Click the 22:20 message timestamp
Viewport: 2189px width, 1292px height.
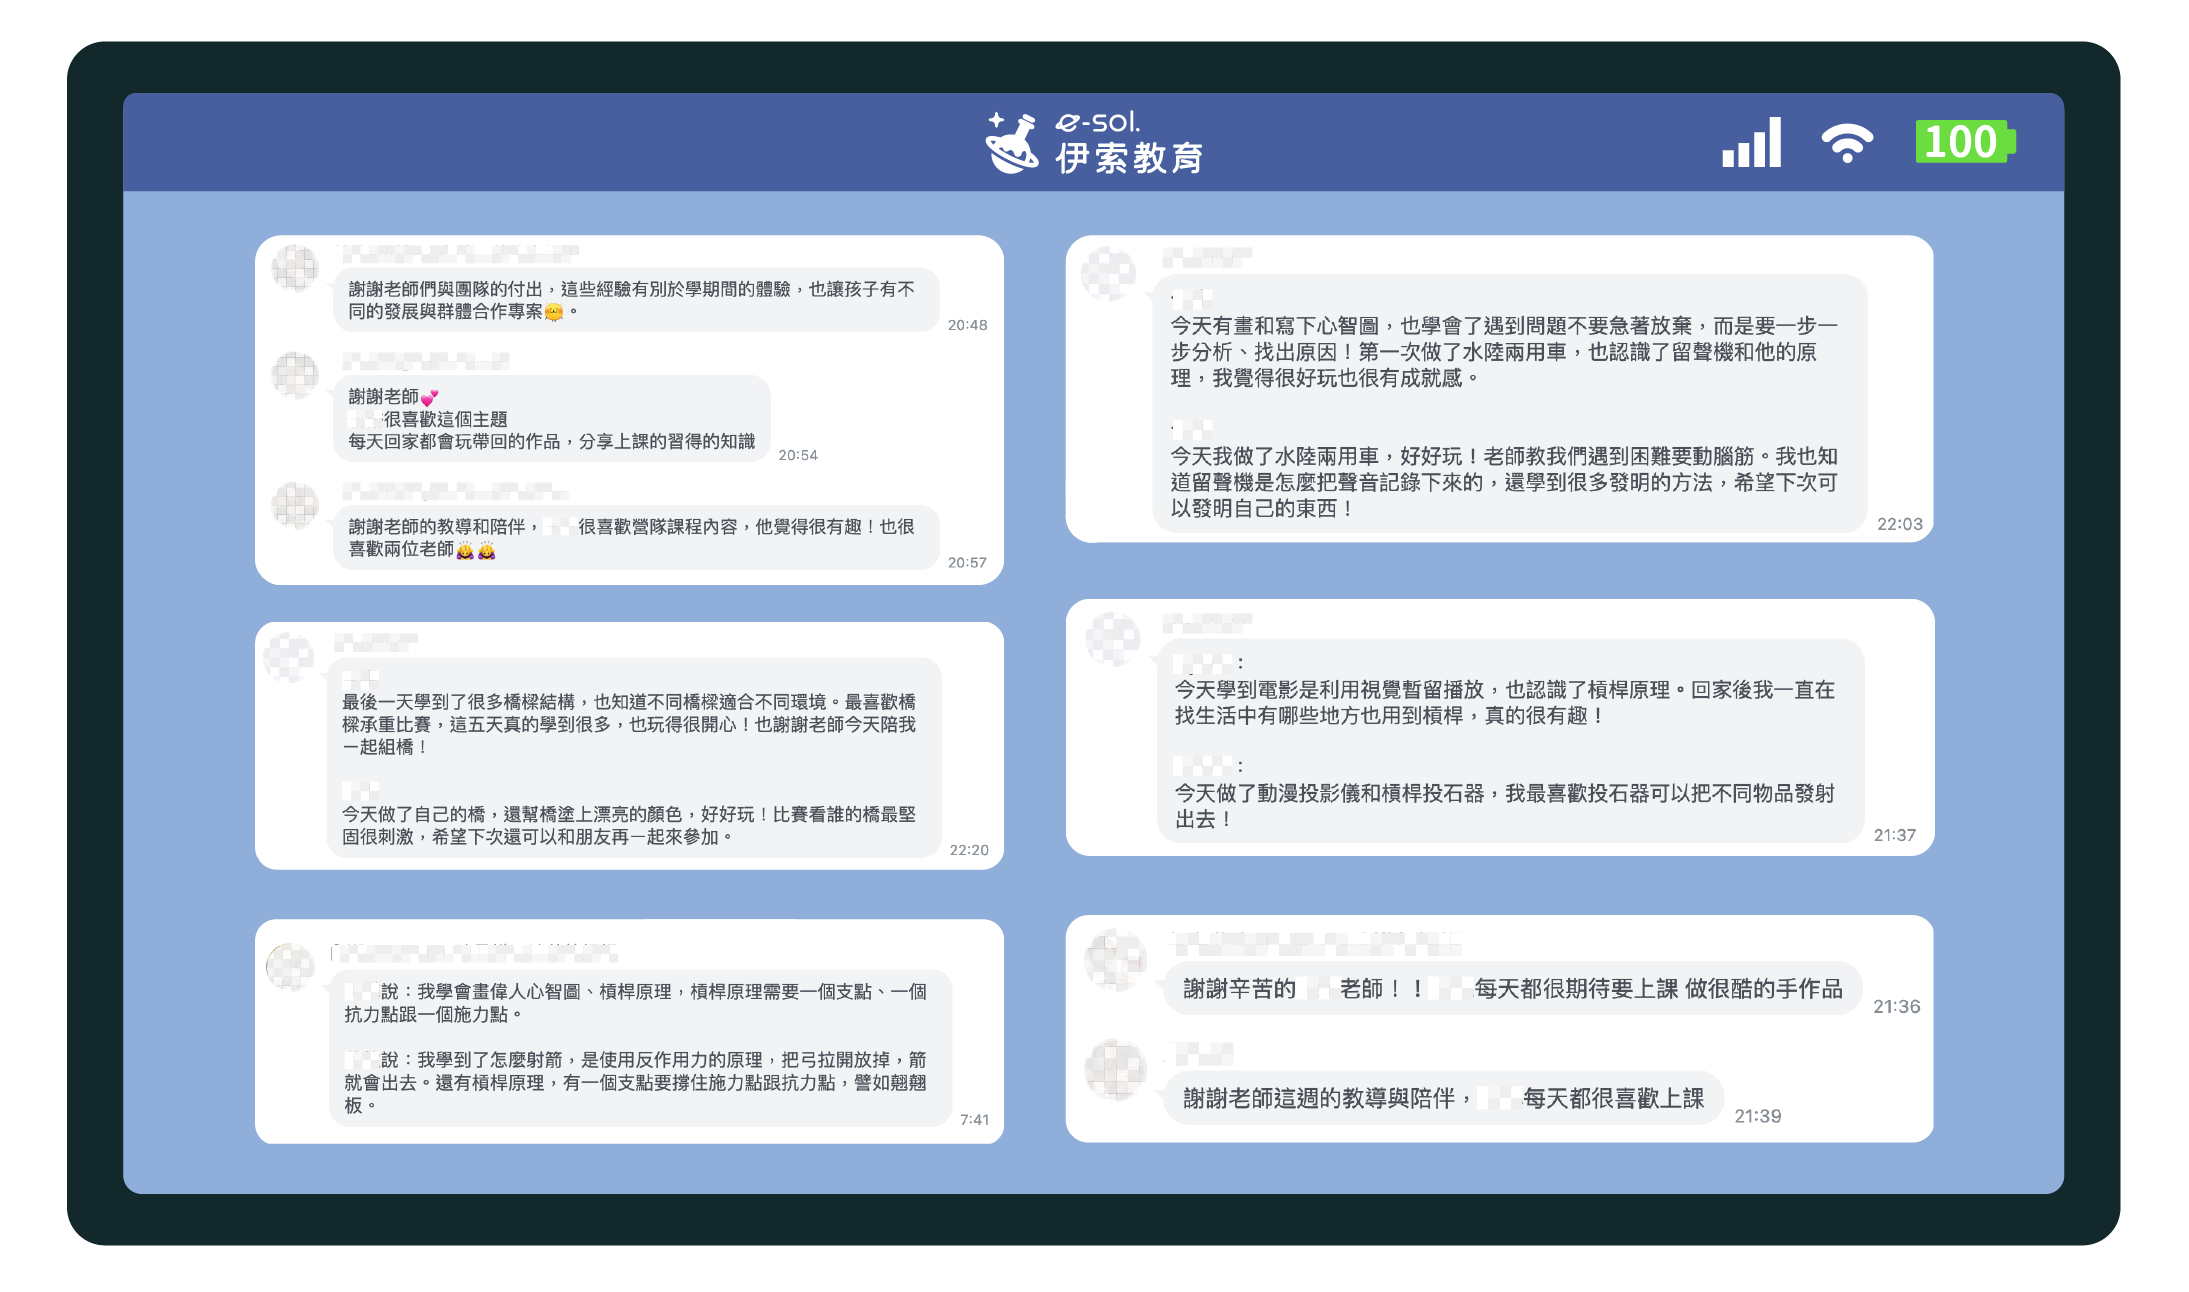pos(968,850)
